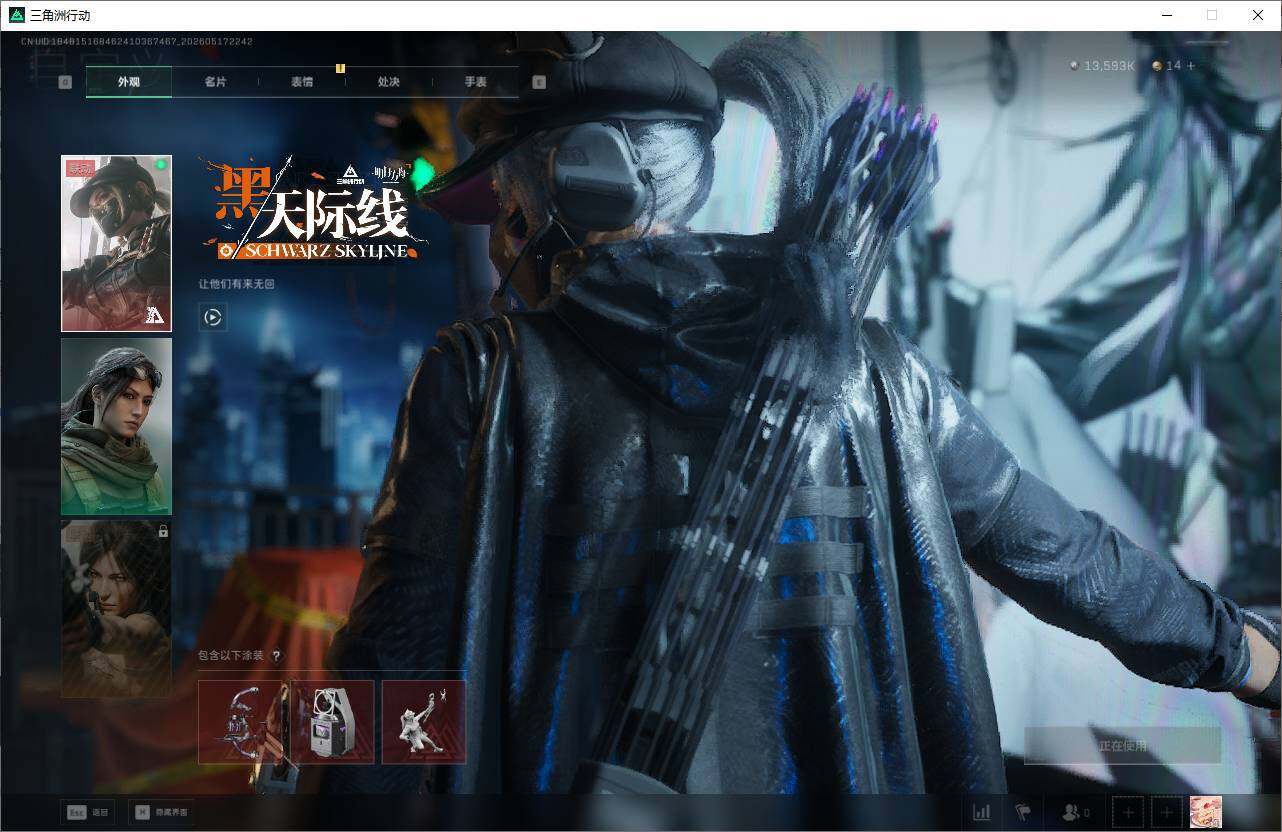Preview the included white device skin

tap(332, 722)
